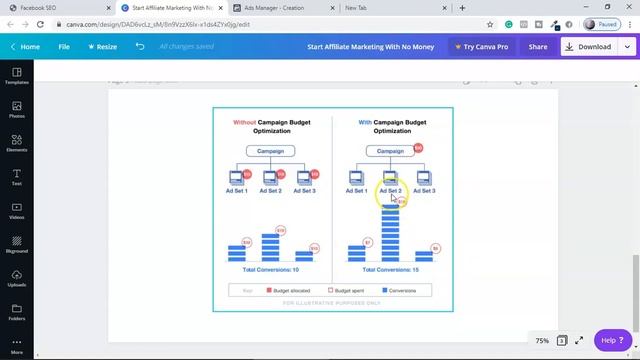Open the page grid view icon
Image resolution: width=640 pixels, height=360 pixels.
(x=562, y=340)
